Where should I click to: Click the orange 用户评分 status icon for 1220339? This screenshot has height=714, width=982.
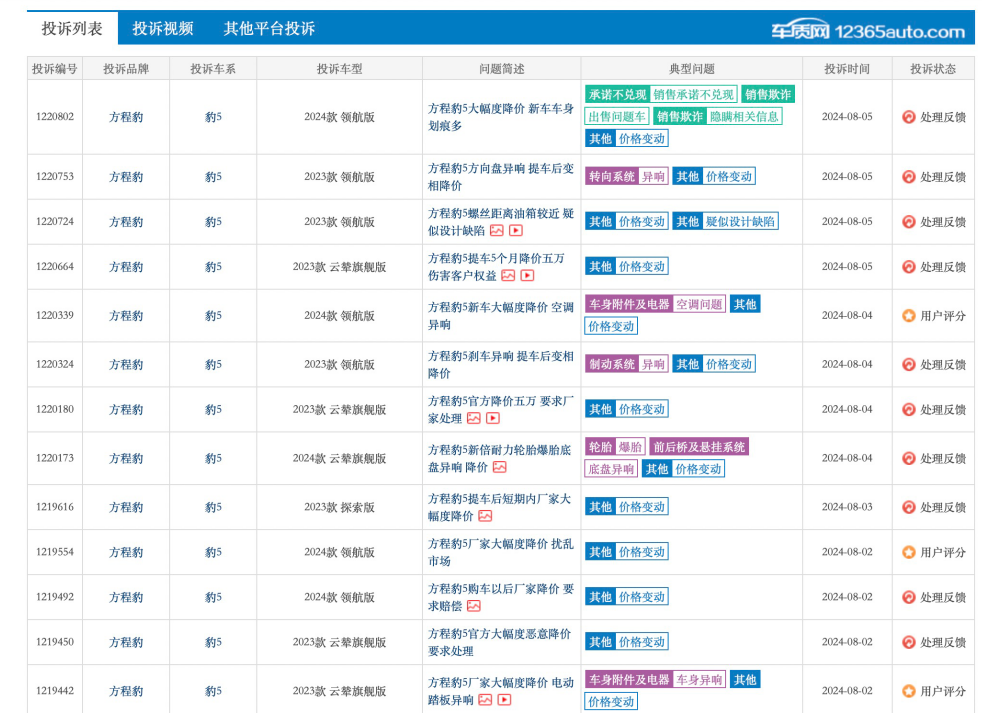pos(908,316)
